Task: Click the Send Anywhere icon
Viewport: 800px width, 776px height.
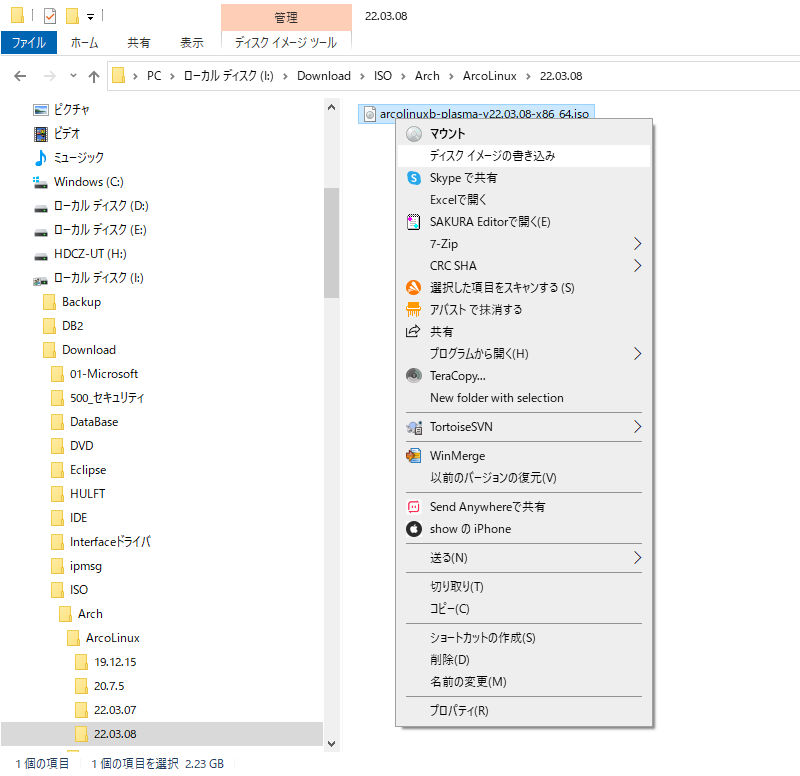Action: pyautogui.click(x=414, y=507)
